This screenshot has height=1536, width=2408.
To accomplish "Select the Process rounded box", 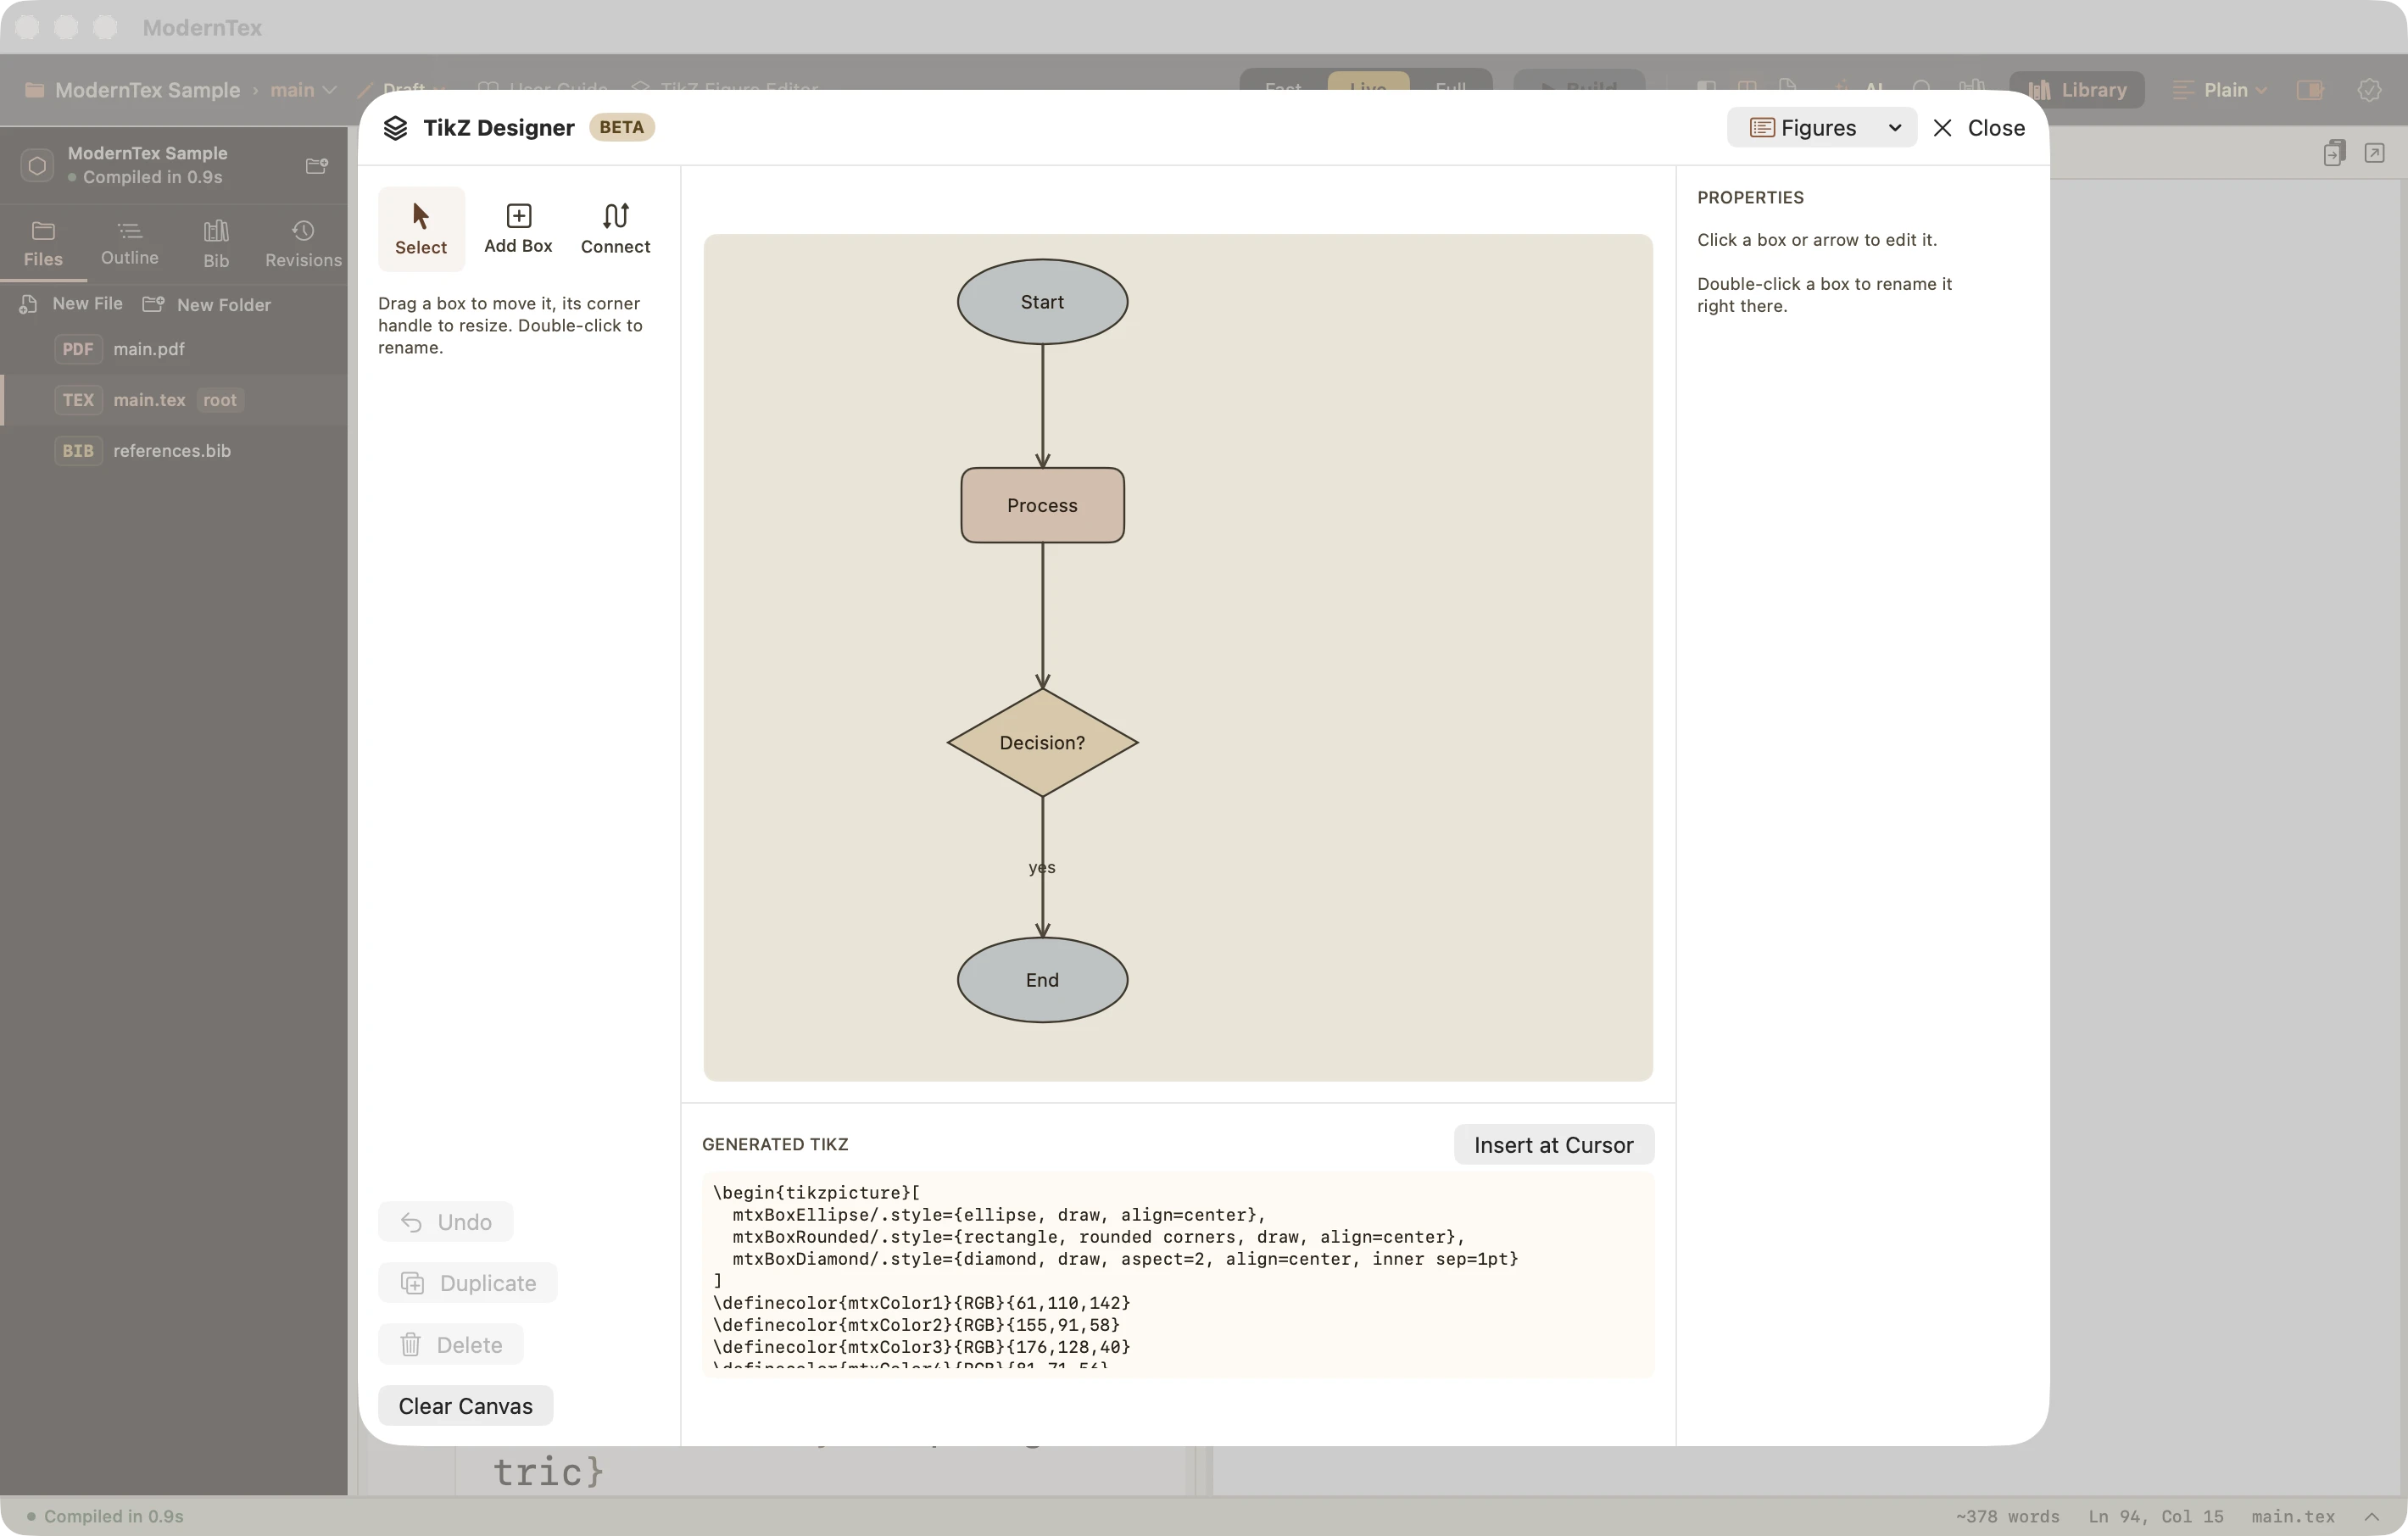I will point(1042,505).
